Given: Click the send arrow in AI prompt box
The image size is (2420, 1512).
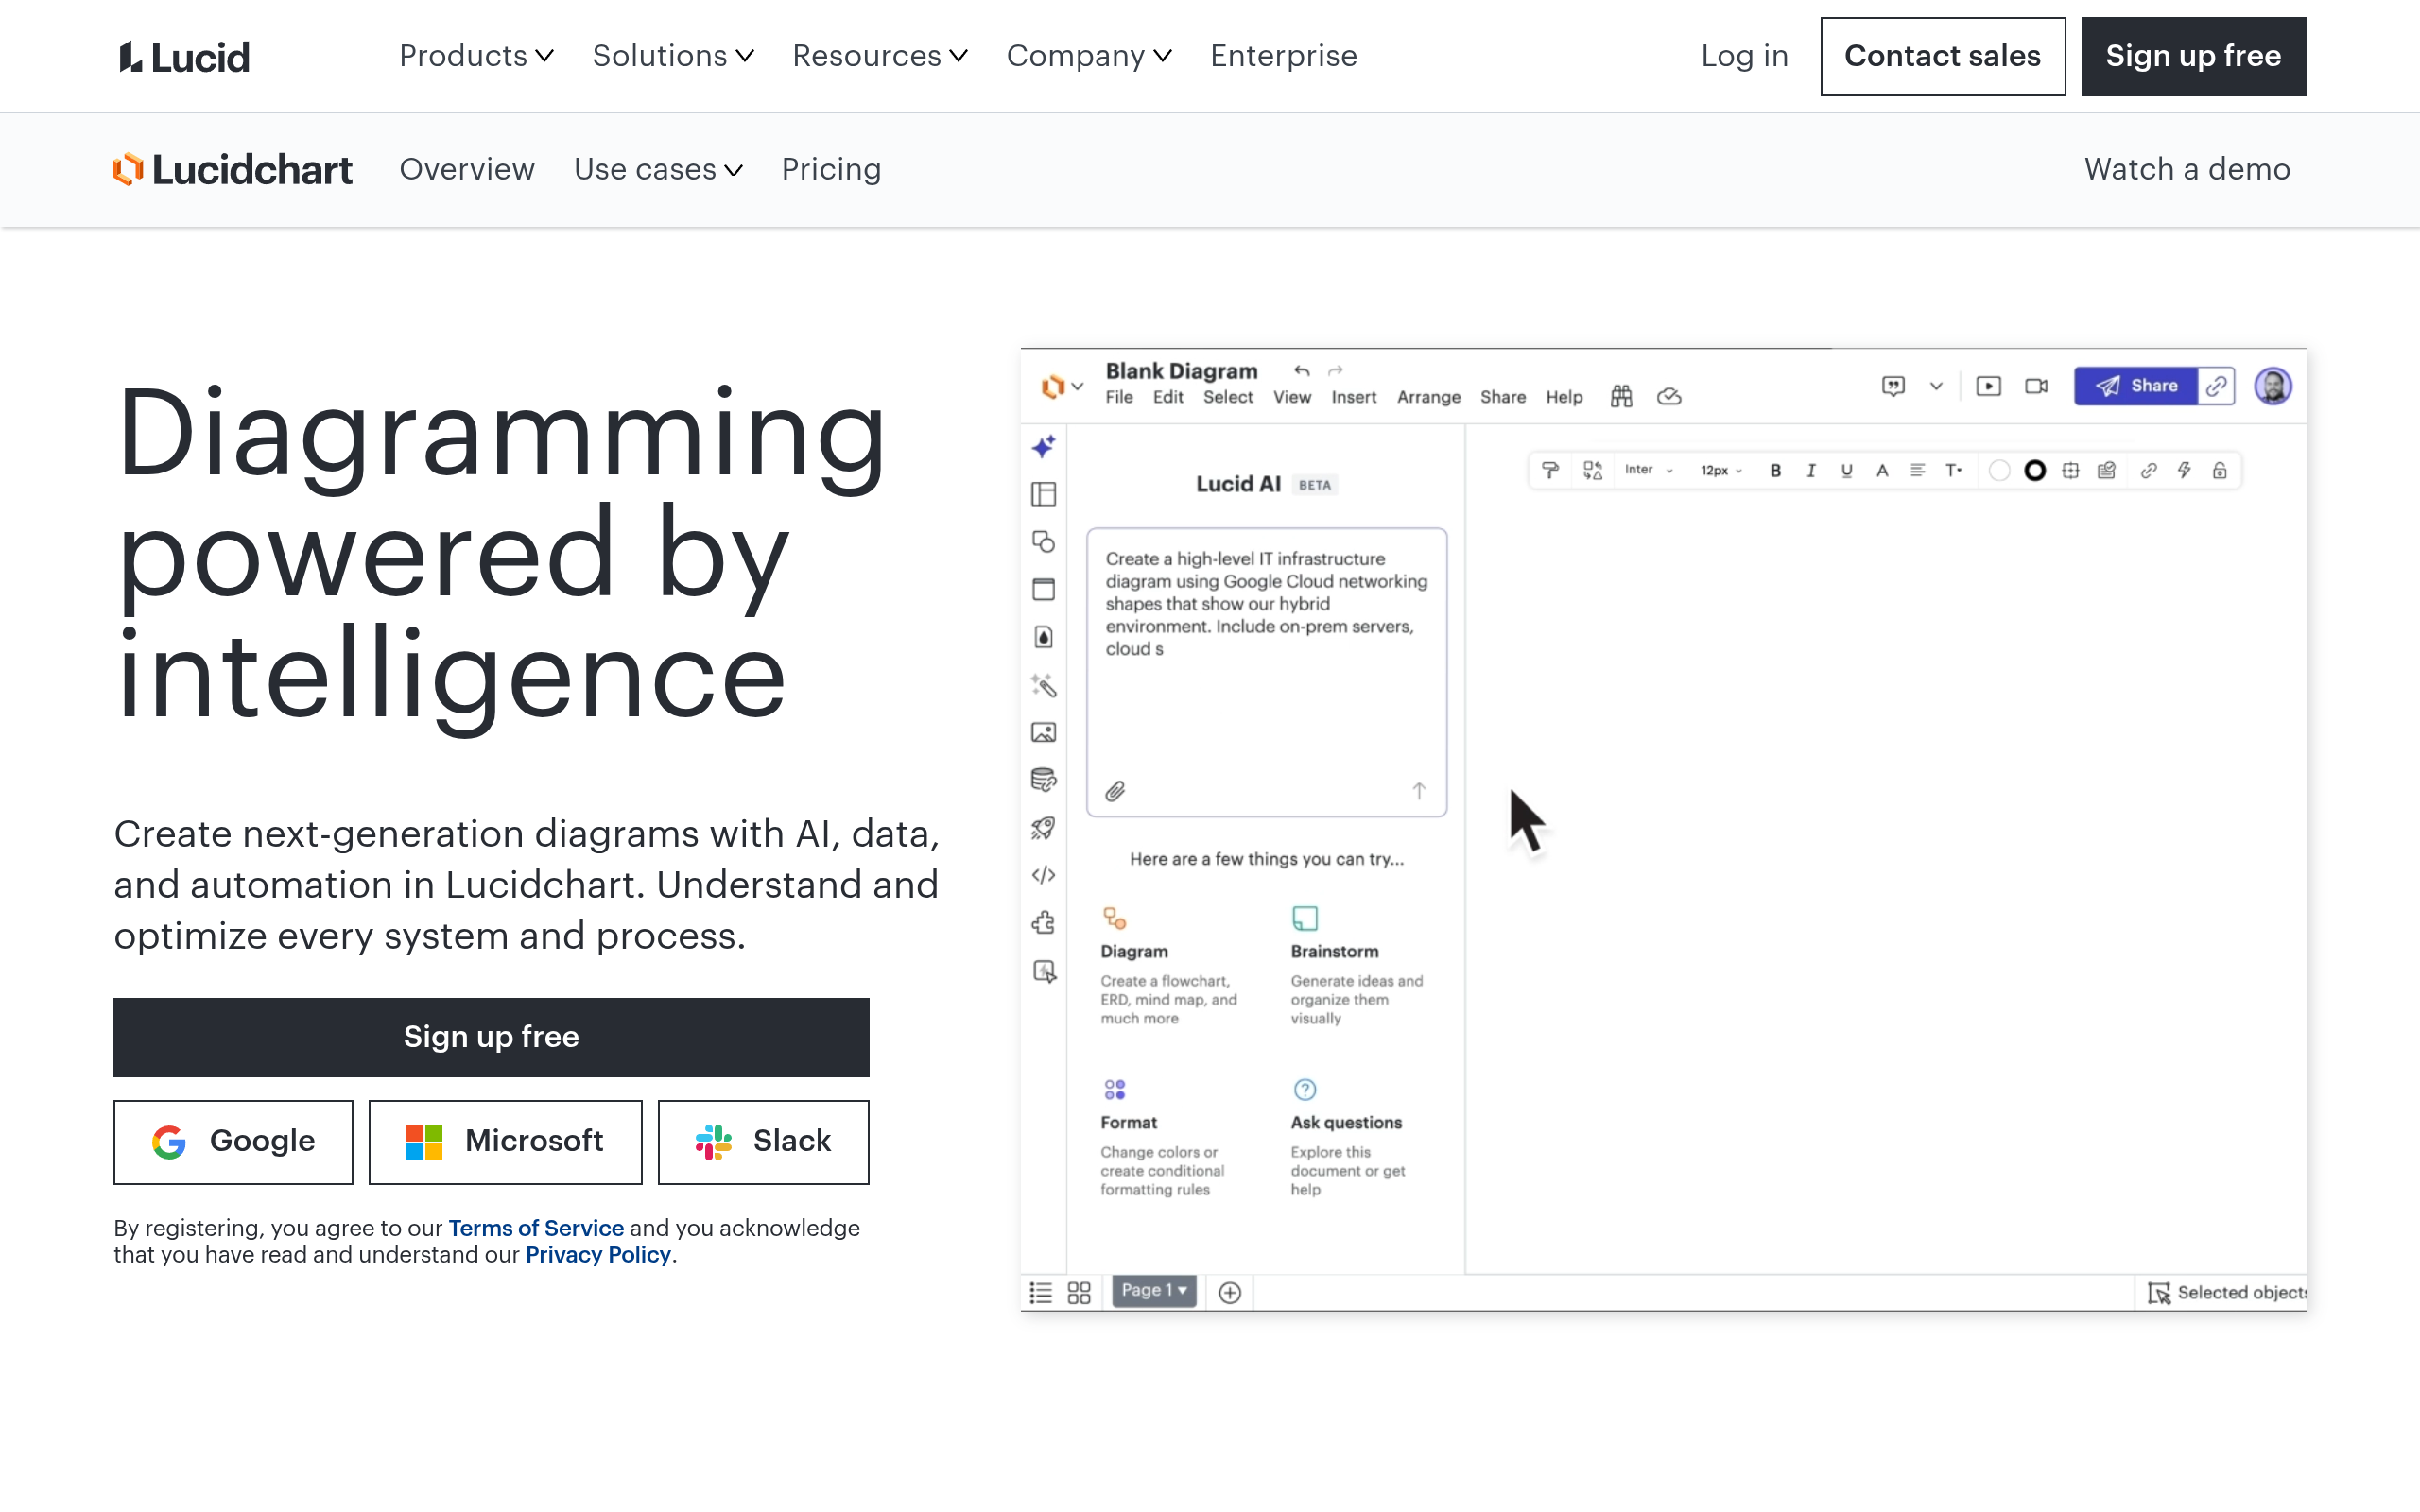Looking at the screenshot, I should (1418, 791).
